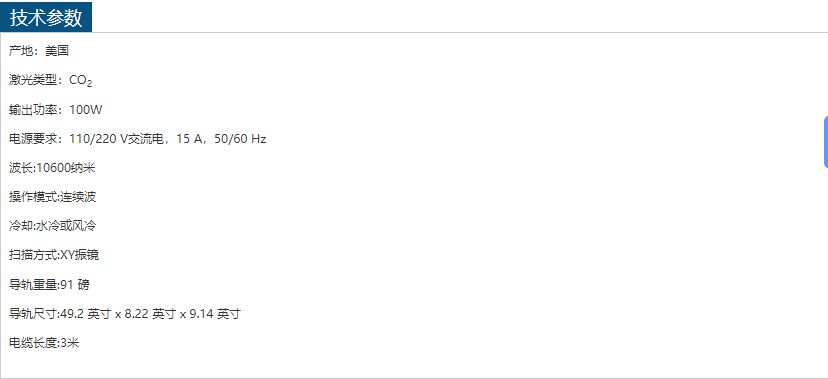Click the 电缆长度:3米 line
The width and height of the screenshot is (828, 379).
click(44, 343)
